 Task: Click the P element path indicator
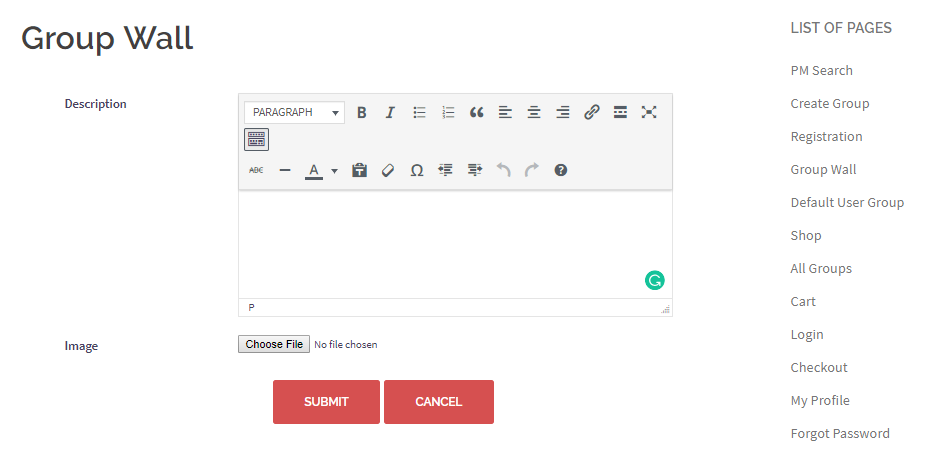click(x=251, y=307)
